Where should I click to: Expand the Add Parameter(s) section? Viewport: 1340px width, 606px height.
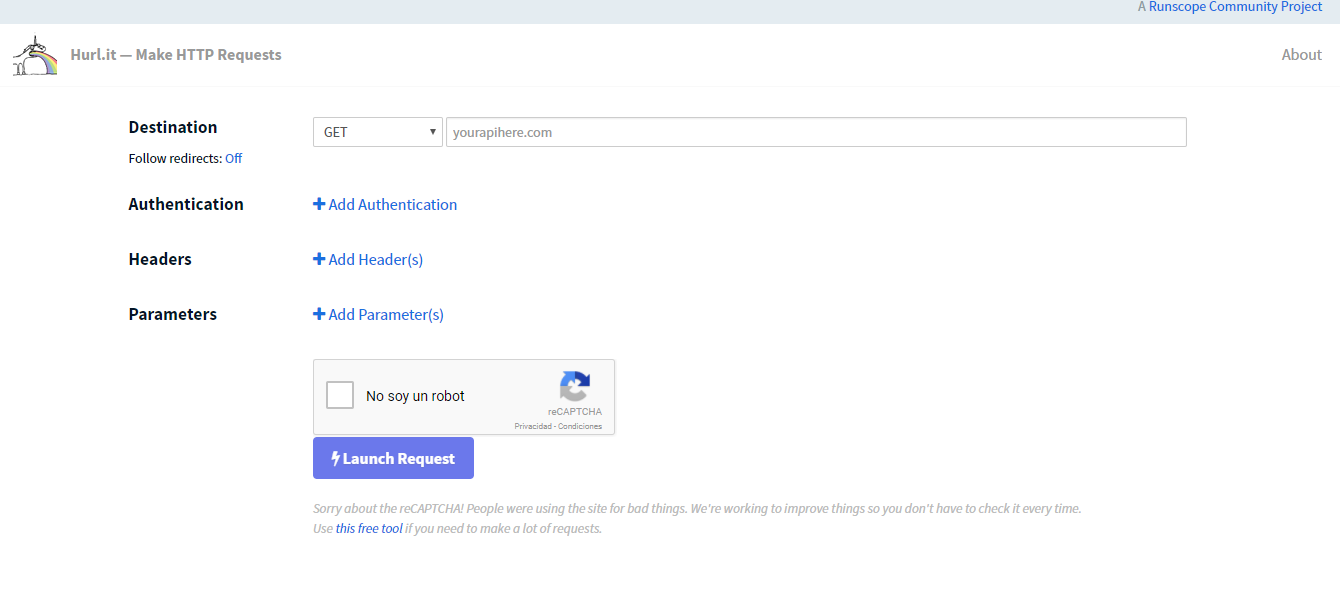[385, 314]
